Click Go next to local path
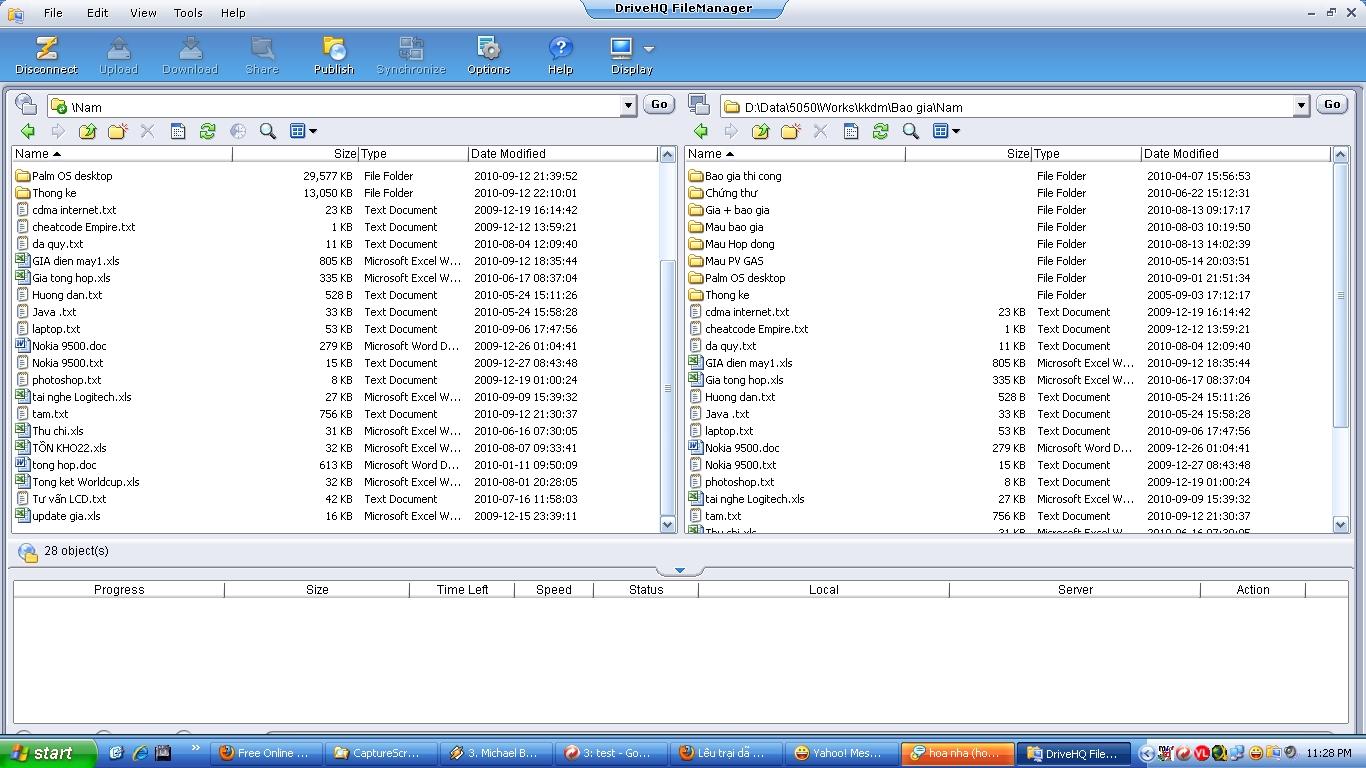The width and height of the screenshot is (1366, 768). (x=1332, y=104)
